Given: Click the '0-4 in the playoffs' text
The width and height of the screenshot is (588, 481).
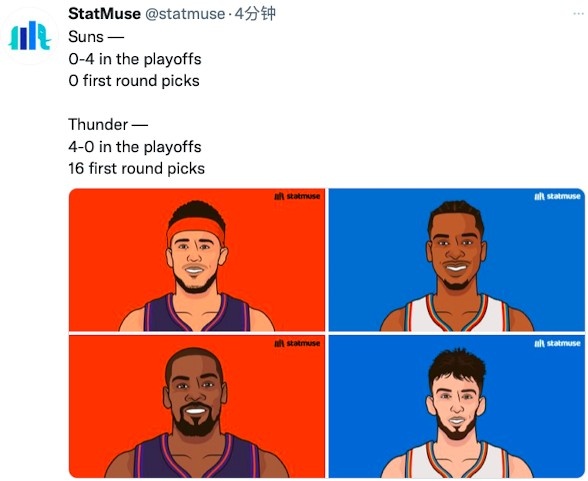Looking at the screenshot, I should tap(135, 59).
